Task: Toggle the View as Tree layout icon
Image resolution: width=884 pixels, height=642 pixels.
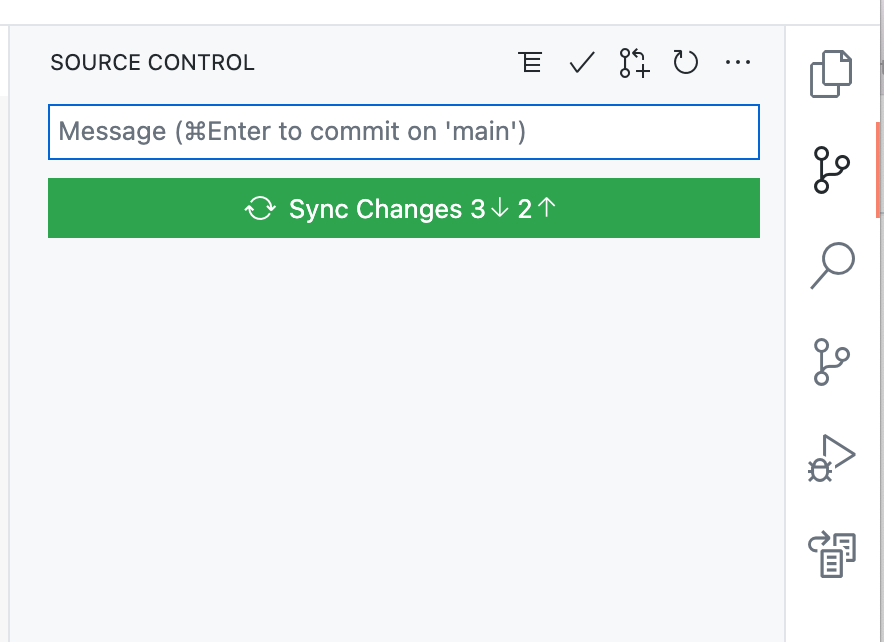Action: (x=530, y=62)
